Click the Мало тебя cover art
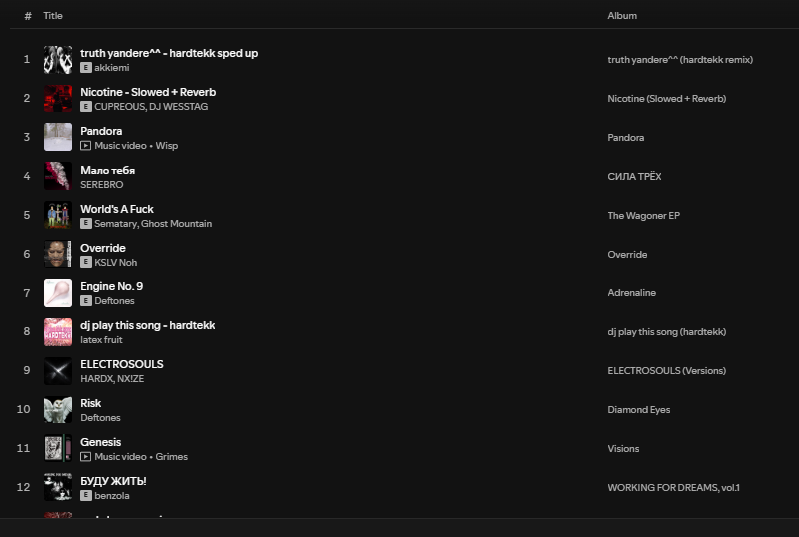 pyautogui.click(x=58, y=176)
